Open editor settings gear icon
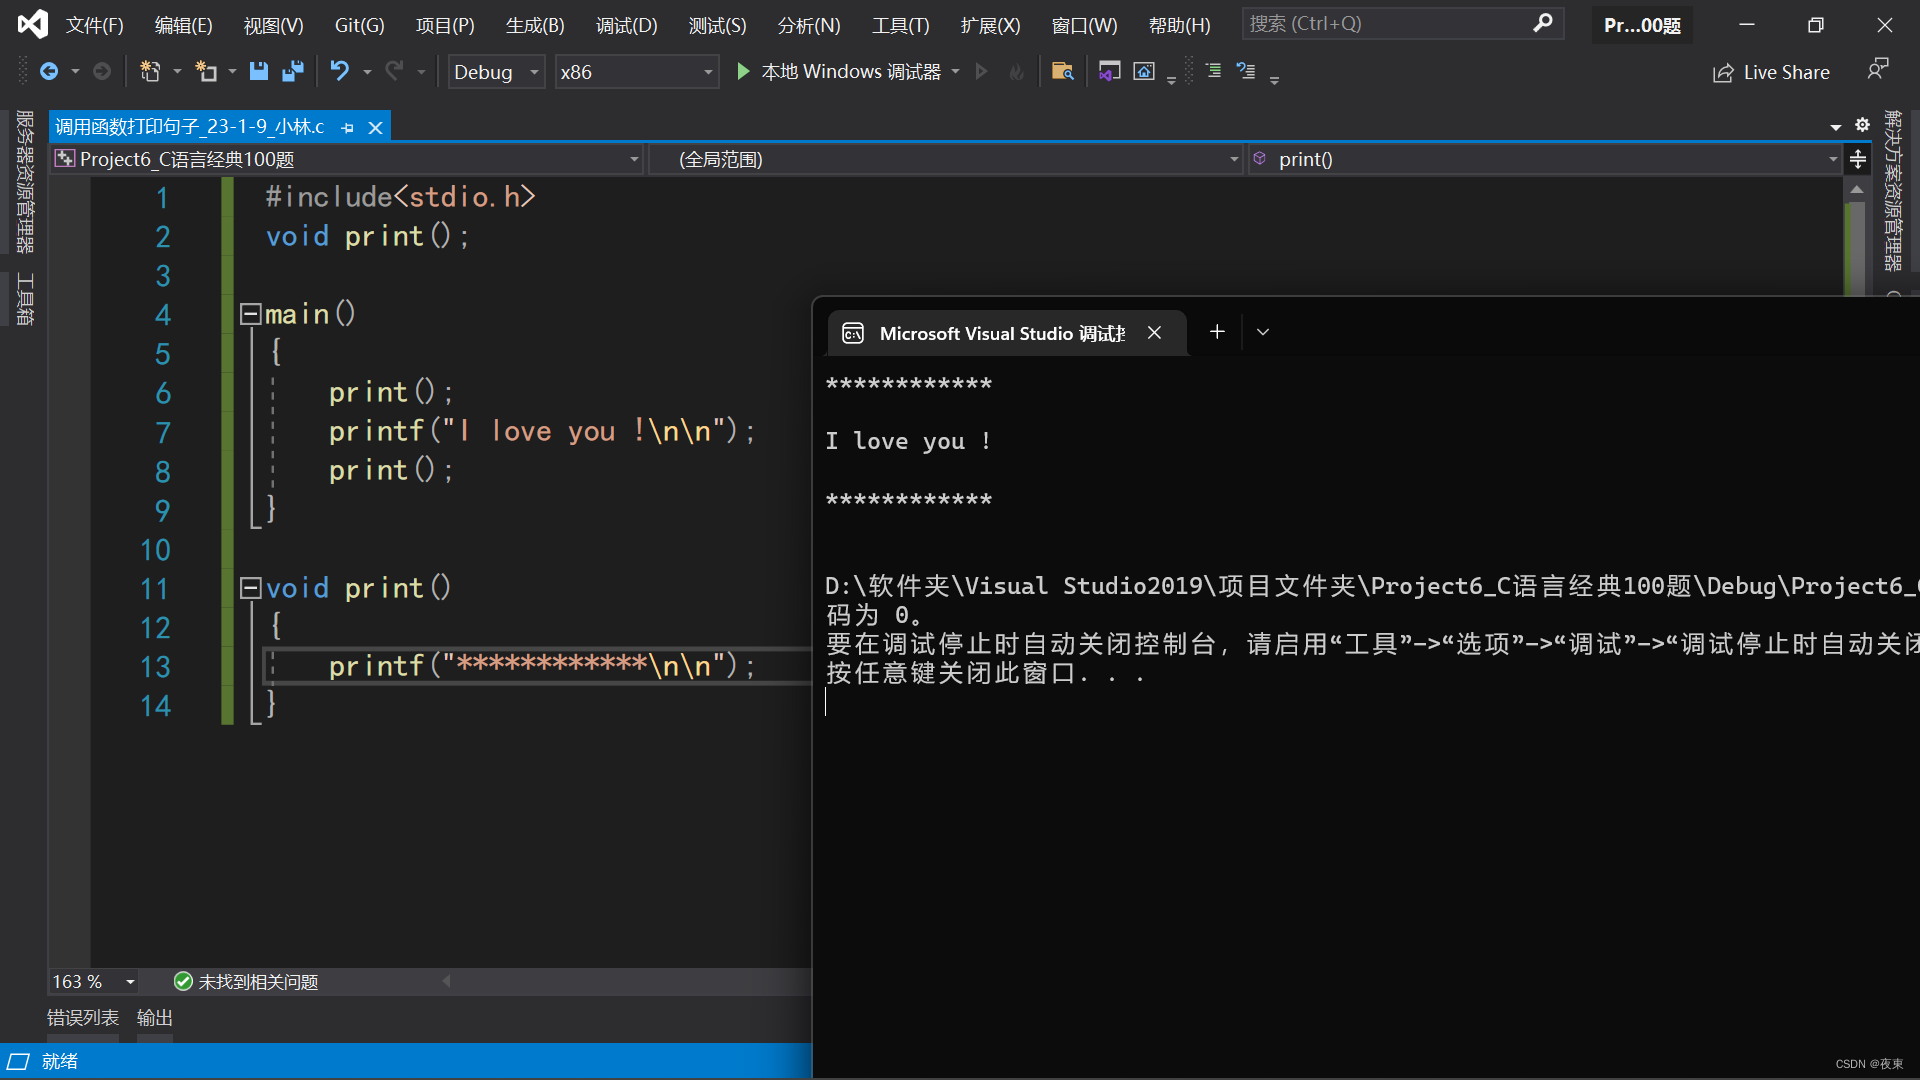The height and width of the screenshot is (1080, 1920). pyautogui.click(x=1862, y=125)
